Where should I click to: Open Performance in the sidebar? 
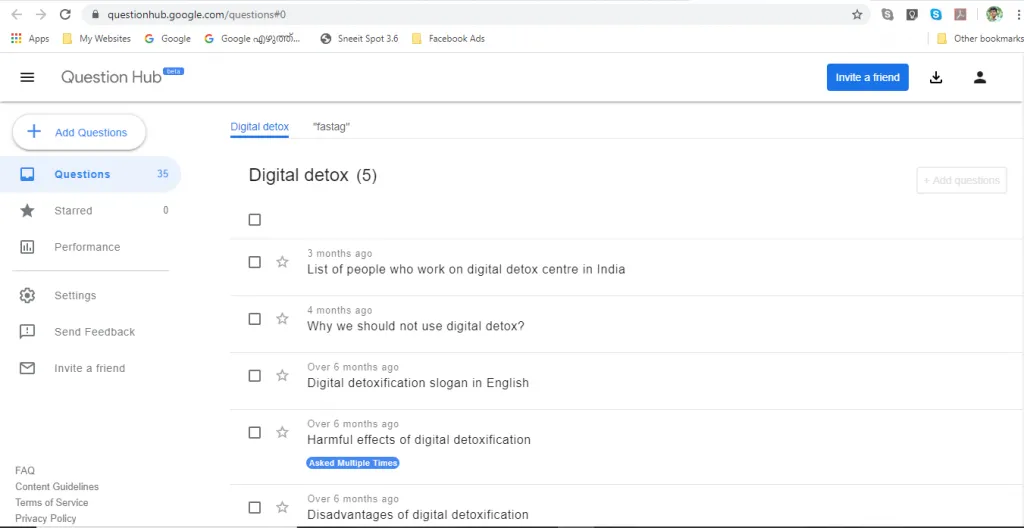[90, 247]
